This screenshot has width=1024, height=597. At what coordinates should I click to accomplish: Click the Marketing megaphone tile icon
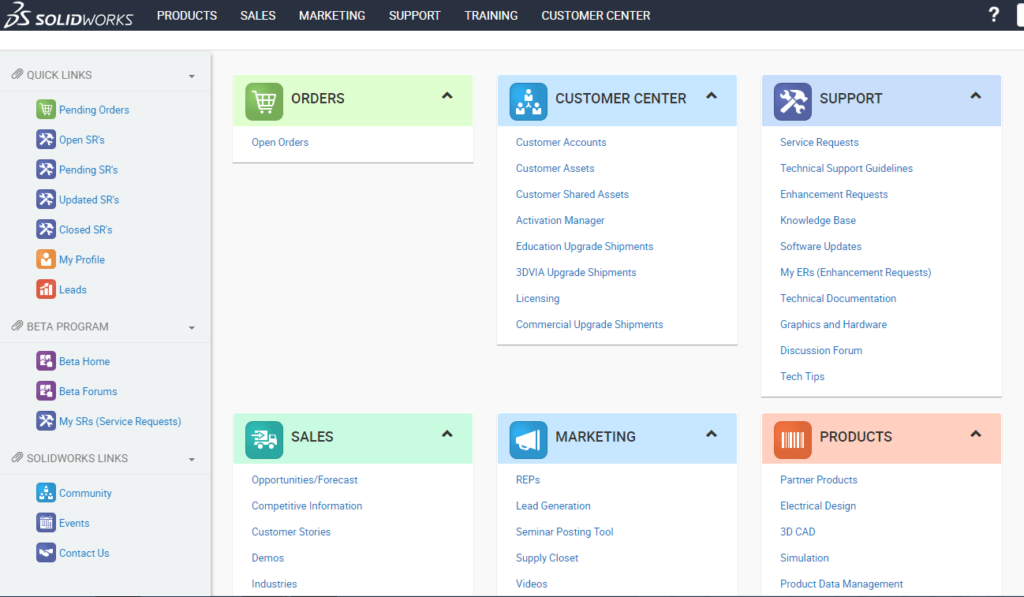[x=528, y=440]
